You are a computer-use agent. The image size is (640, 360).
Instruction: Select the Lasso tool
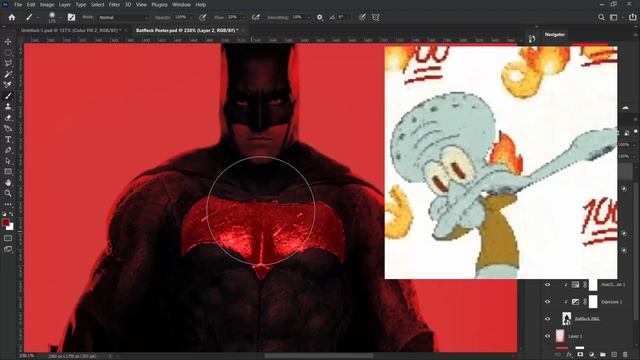point(8,63)
